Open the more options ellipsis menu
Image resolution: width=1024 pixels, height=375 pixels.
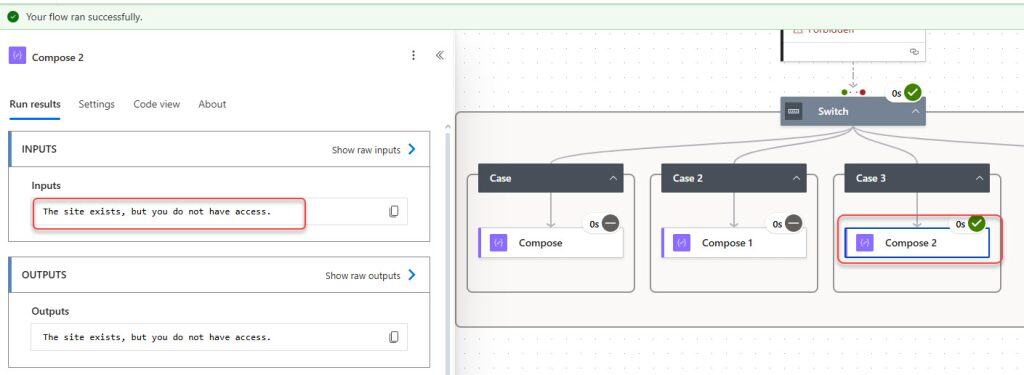(413, 56)
